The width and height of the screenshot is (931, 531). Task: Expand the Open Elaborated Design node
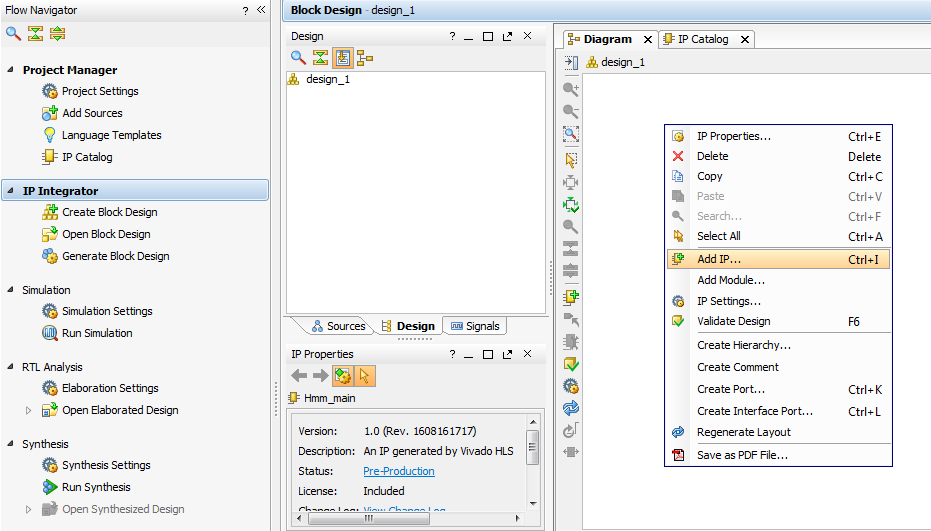pos(28,410)
